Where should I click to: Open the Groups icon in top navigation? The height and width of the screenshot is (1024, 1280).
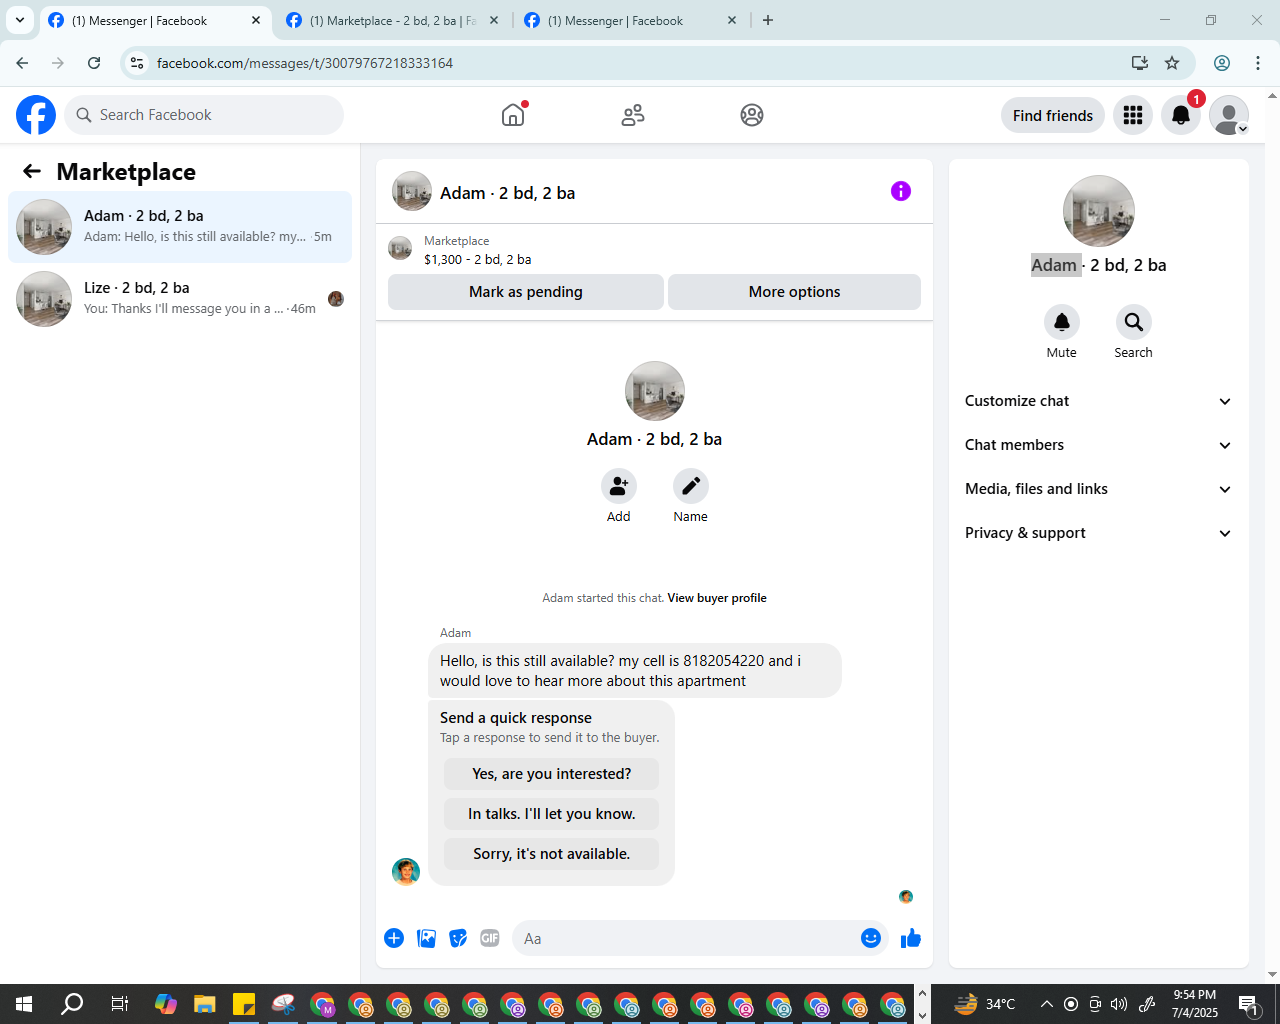(x=752, y=115)
